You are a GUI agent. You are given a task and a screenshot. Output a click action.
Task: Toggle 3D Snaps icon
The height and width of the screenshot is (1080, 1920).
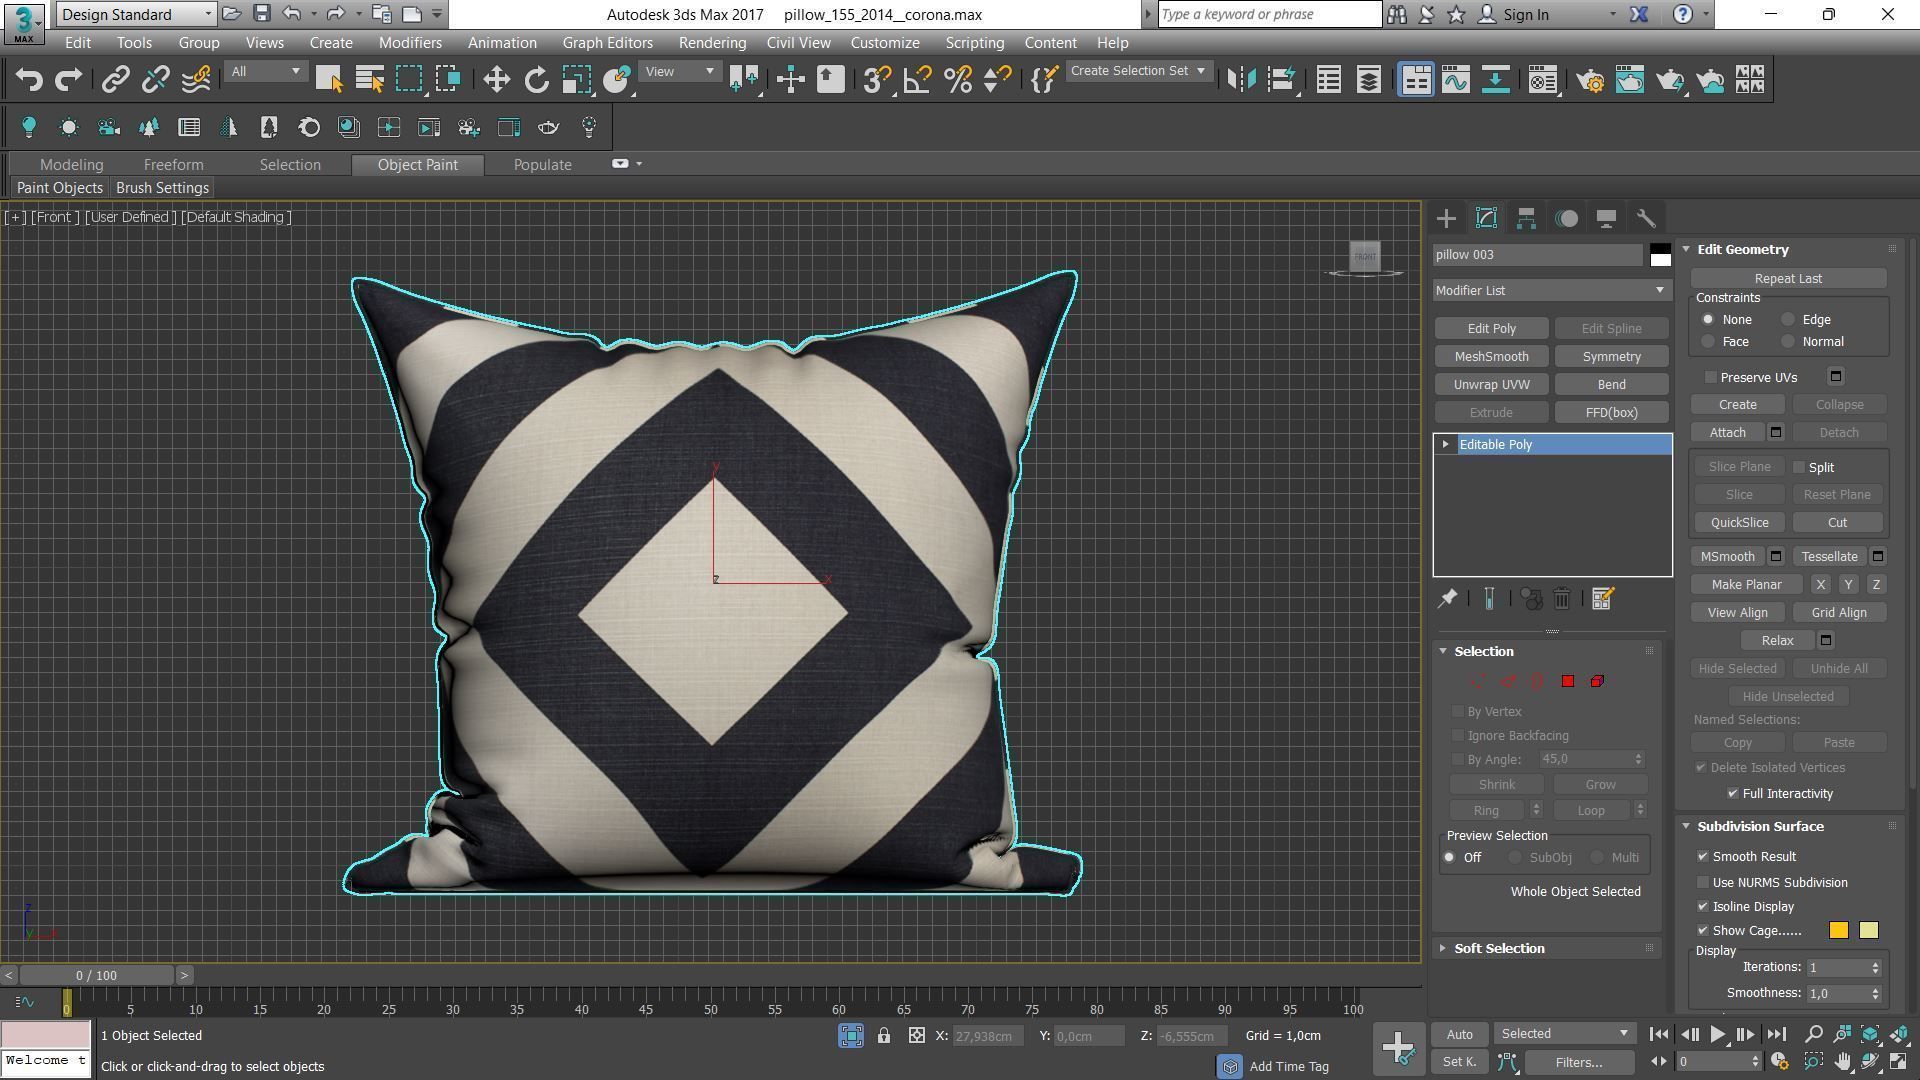click(x=877, y=79)
